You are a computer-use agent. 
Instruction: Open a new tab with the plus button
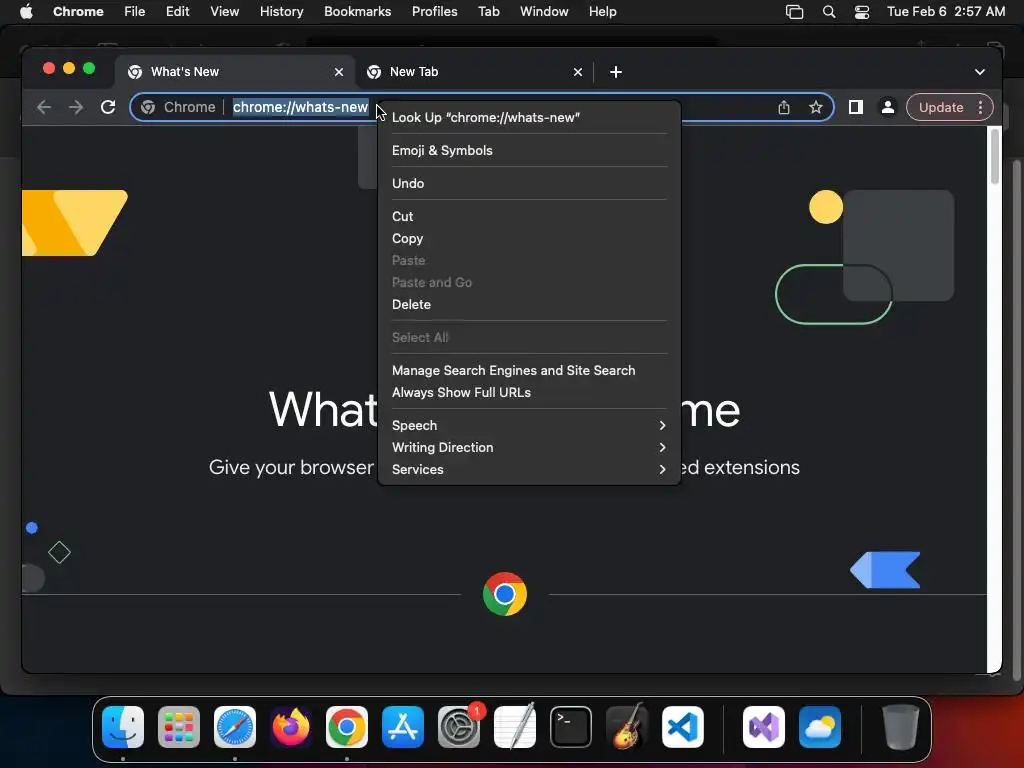click(x=616, y=72)
